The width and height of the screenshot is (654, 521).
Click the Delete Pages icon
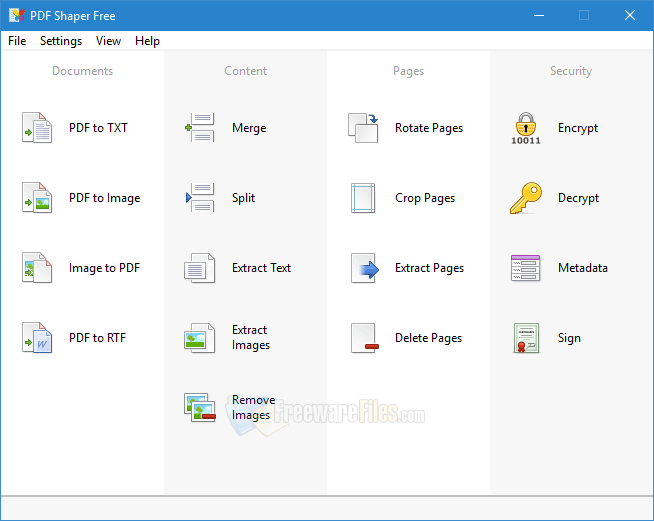coord(365,338)
